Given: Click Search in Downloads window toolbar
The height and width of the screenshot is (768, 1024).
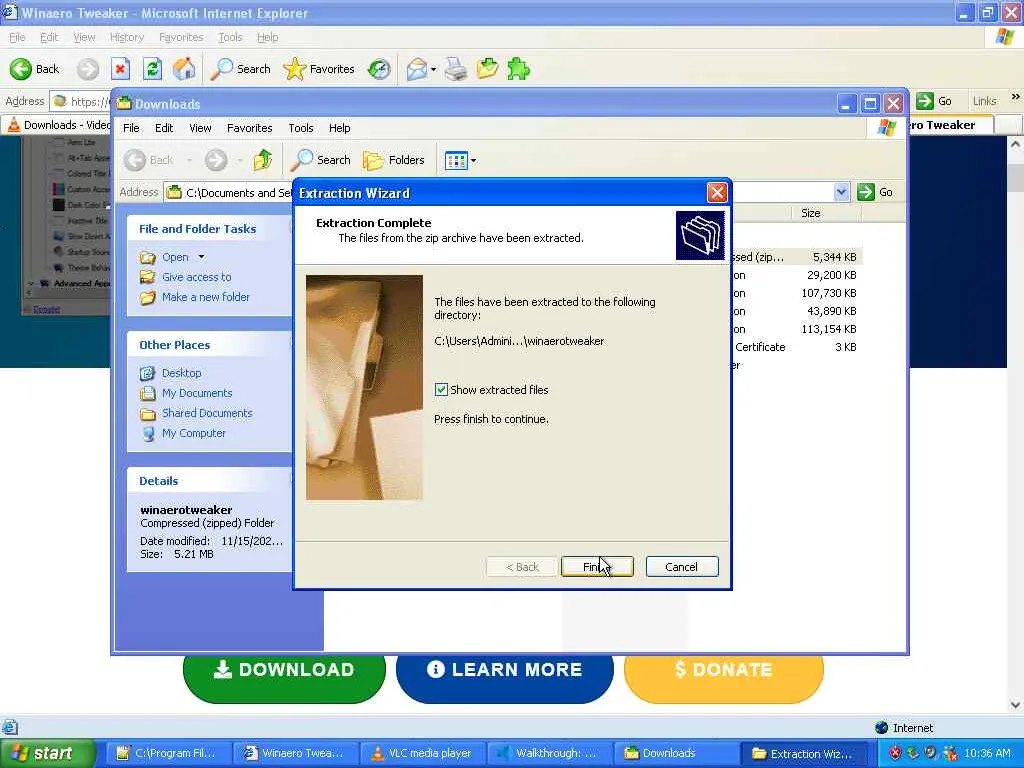Looking at the screenshot, I should [321, 159].
